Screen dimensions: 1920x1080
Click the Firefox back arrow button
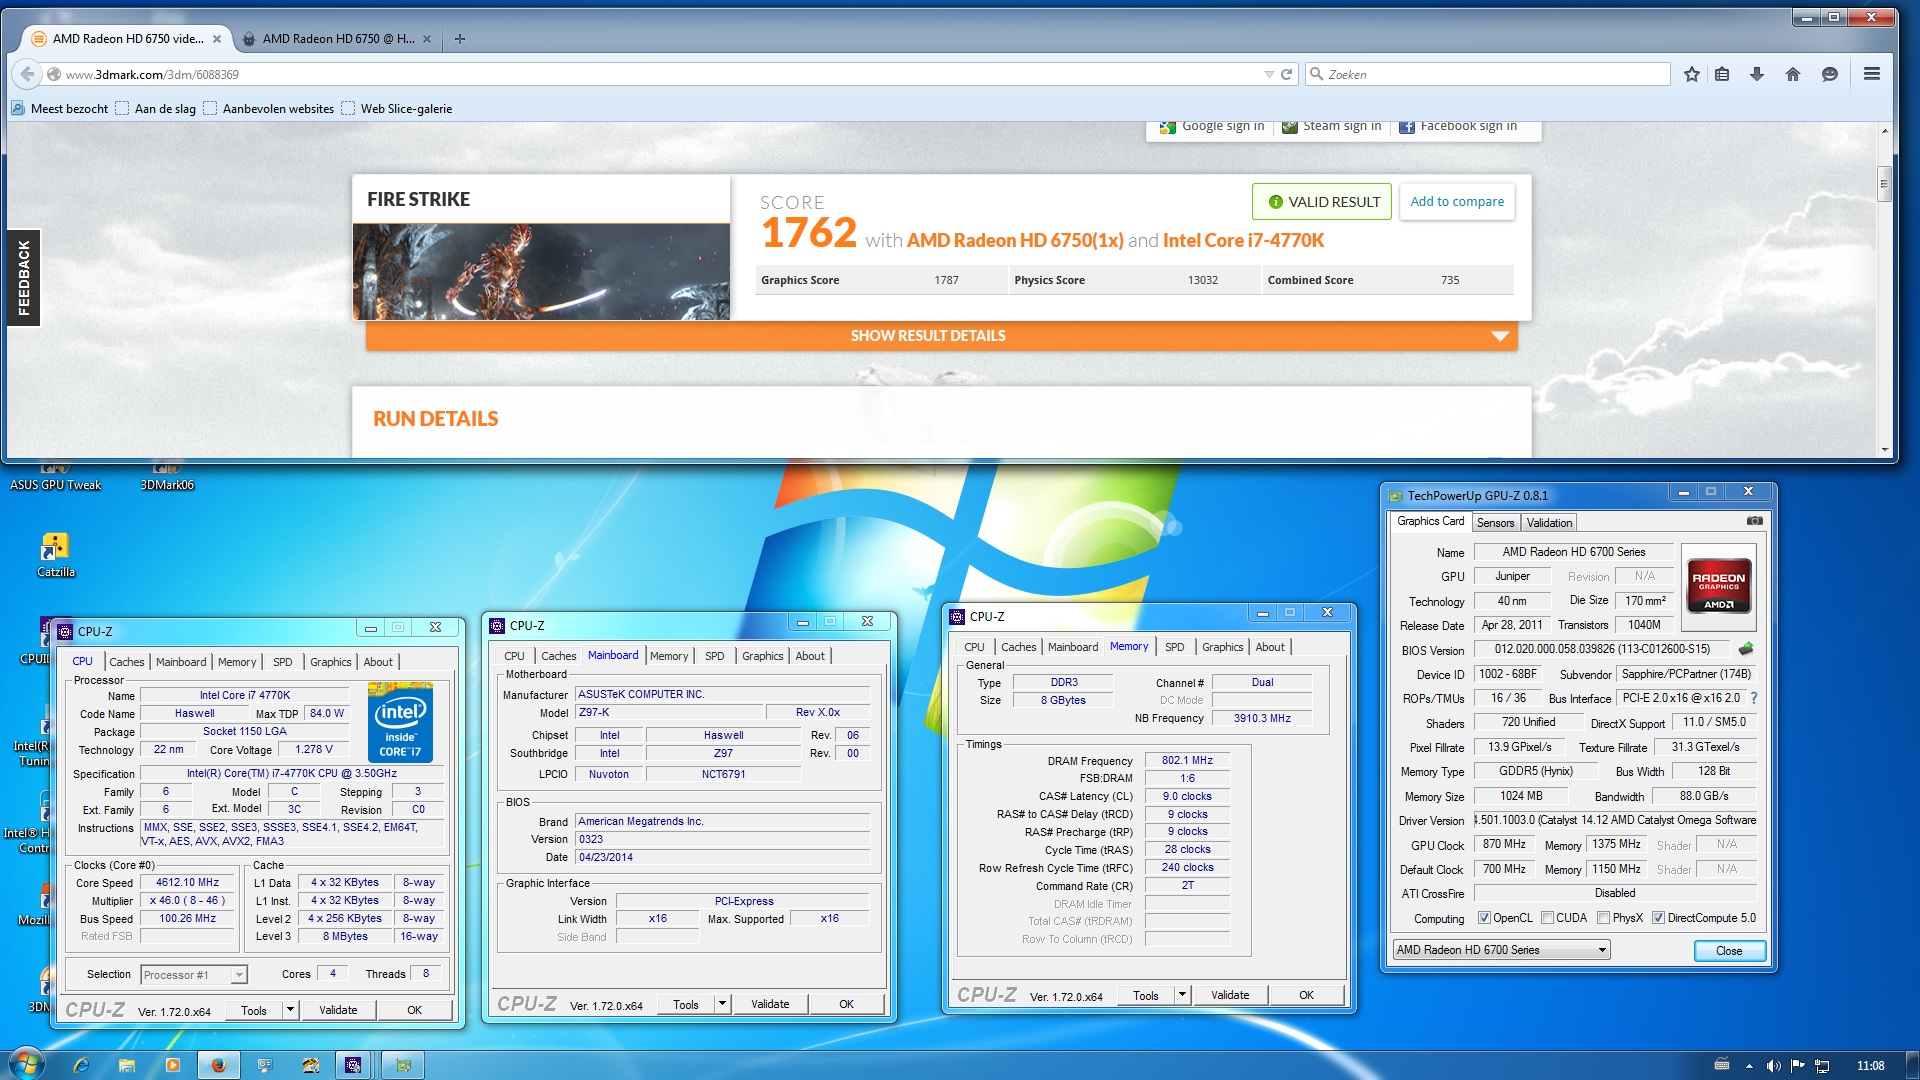(x=27, y=74)
